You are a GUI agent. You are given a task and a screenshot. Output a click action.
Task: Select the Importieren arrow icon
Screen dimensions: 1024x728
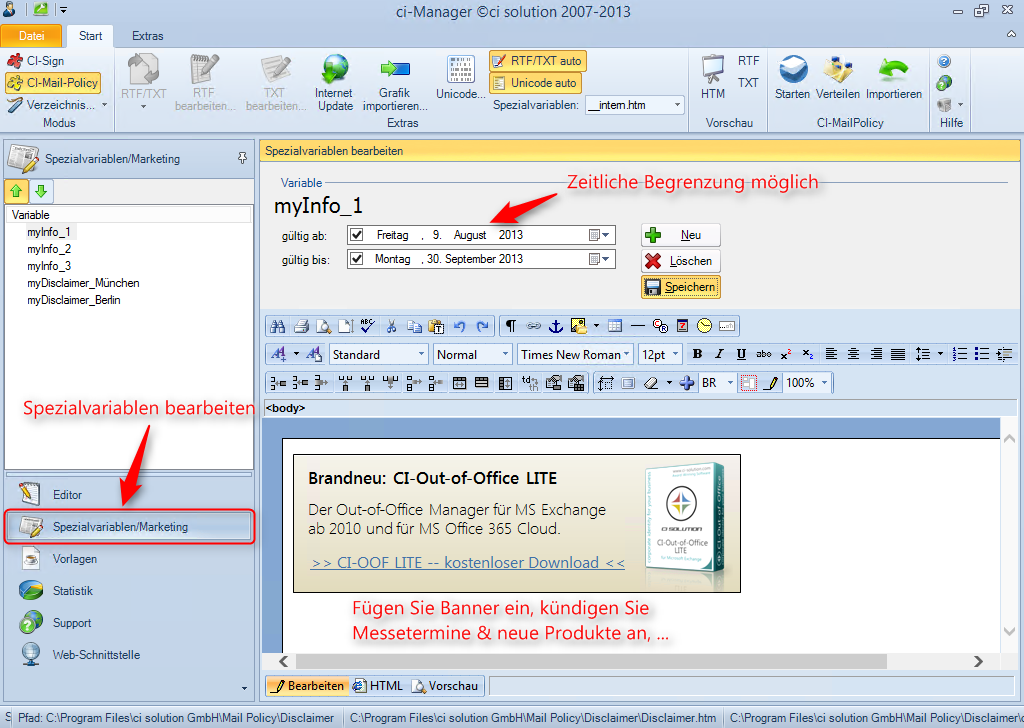(895, 80)
